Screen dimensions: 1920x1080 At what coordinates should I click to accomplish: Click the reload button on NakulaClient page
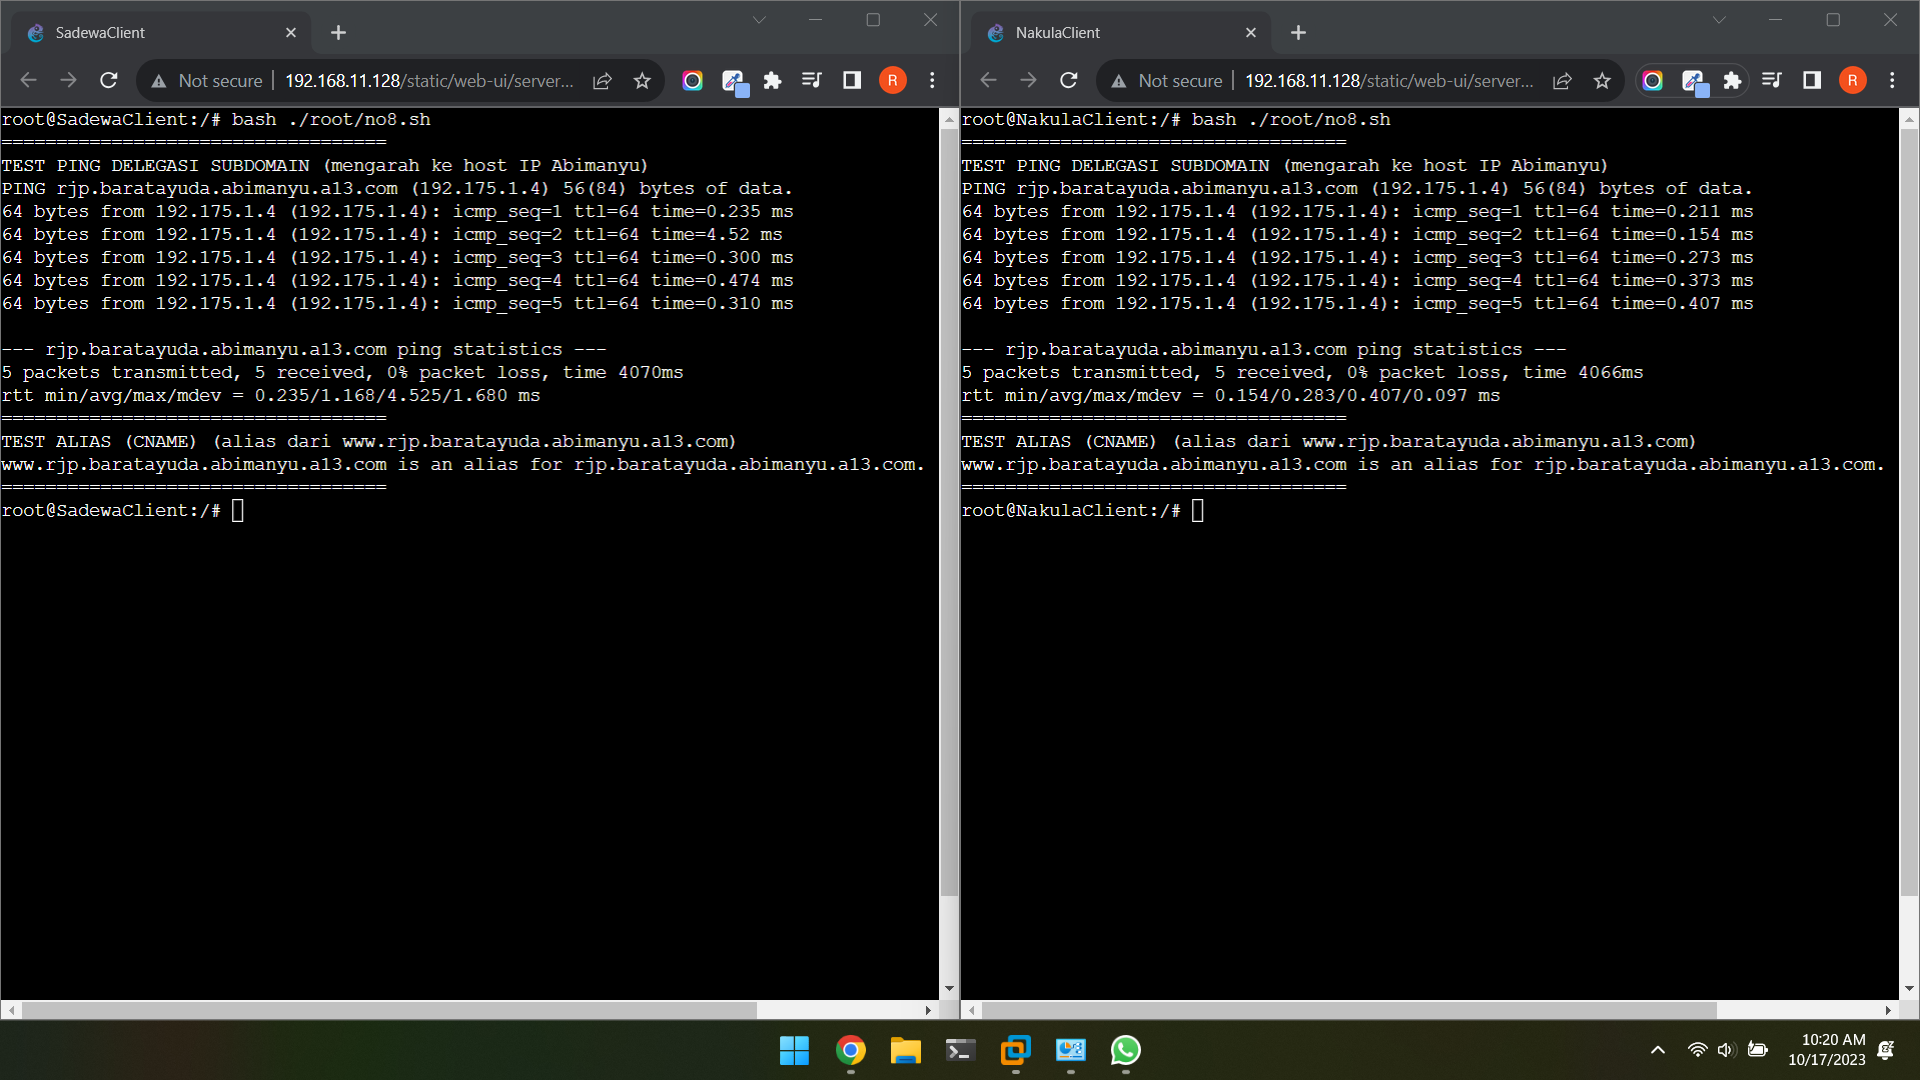1068,80
